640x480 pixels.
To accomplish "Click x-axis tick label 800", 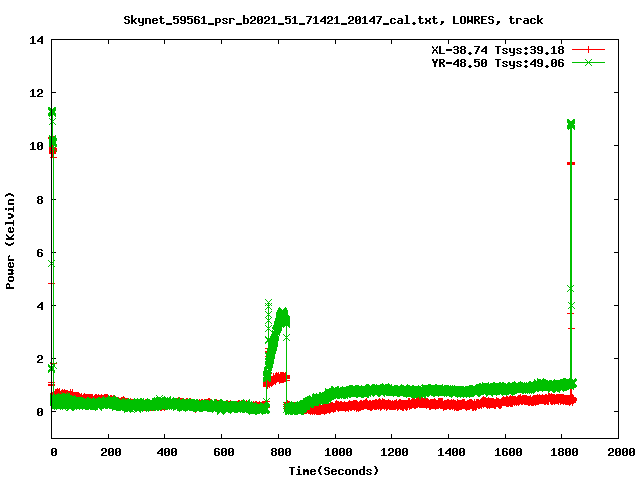I will coord(281,452).
